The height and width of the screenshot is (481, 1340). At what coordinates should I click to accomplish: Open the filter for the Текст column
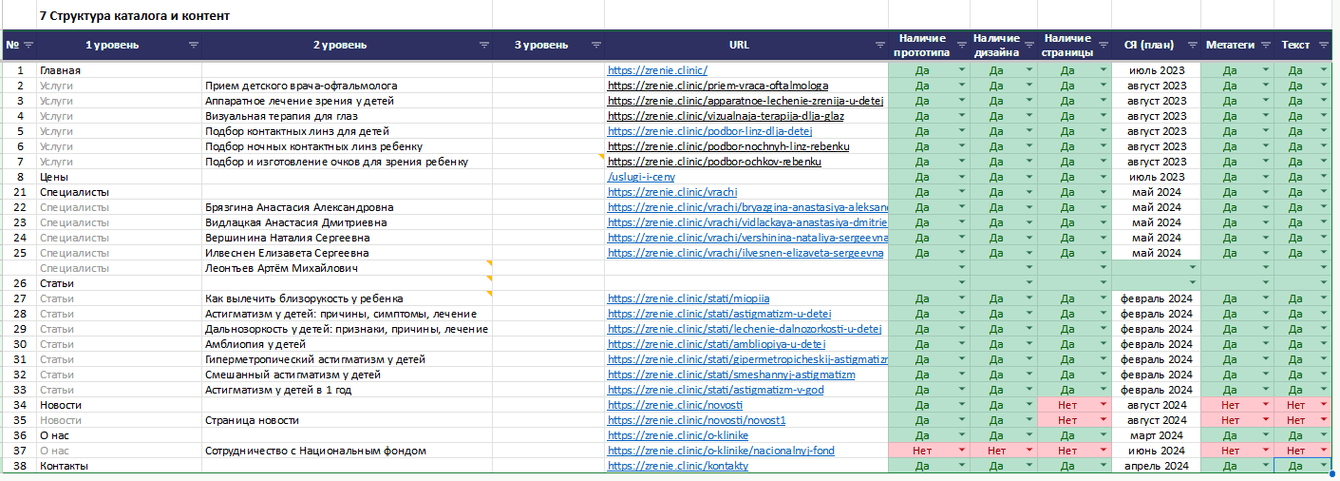tap(1324, 45)
